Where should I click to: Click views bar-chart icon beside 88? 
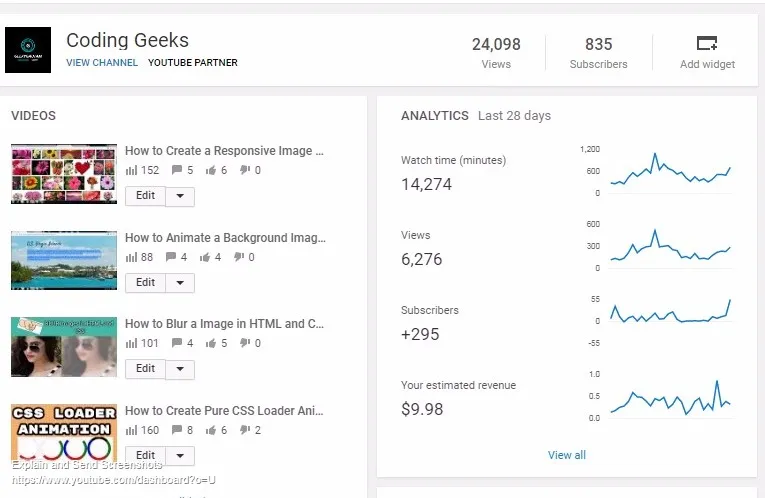(131, 257)
